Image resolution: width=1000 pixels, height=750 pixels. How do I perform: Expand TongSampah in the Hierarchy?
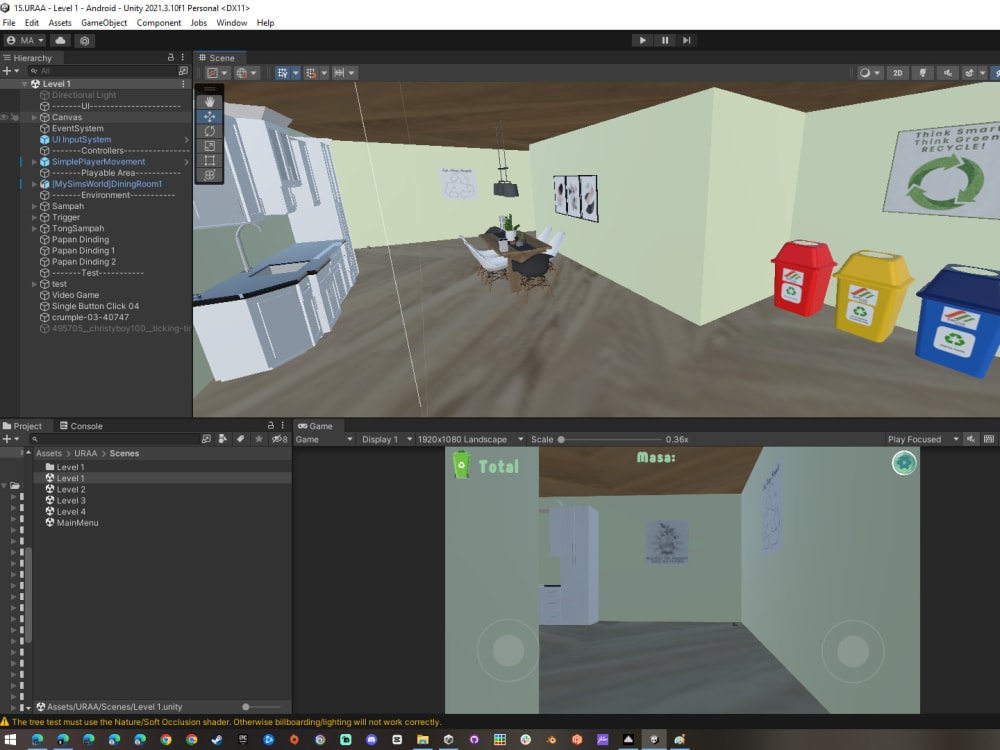point(34,228)
